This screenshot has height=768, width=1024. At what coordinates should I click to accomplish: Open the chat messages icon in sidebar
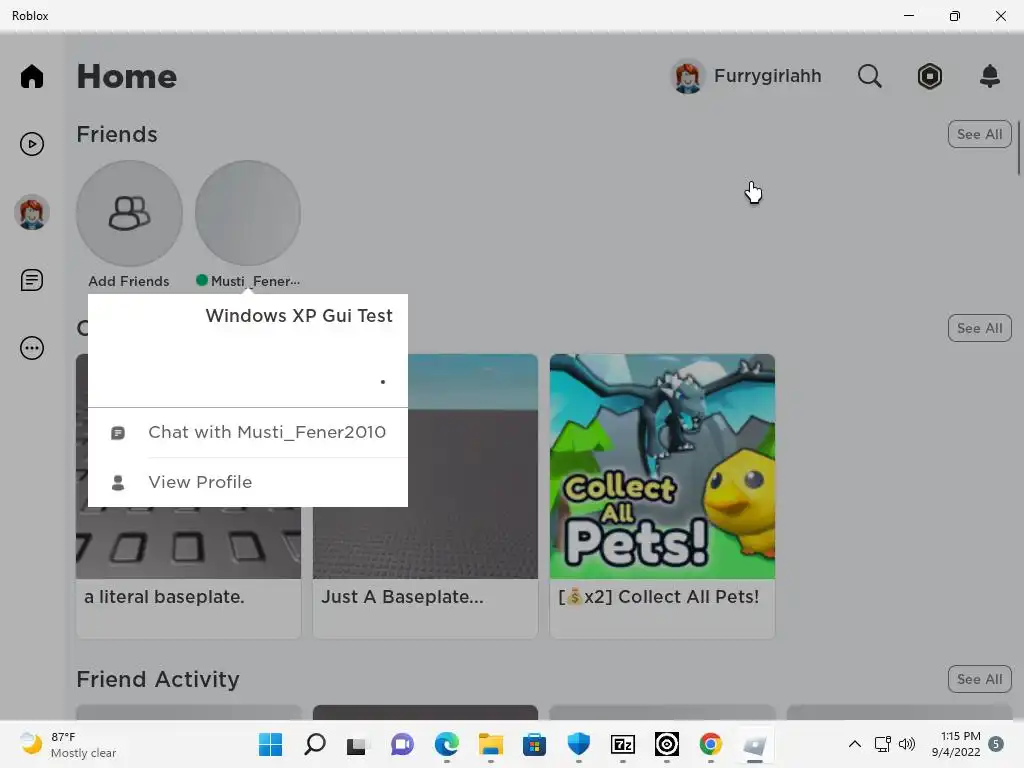tap(31, 280)
